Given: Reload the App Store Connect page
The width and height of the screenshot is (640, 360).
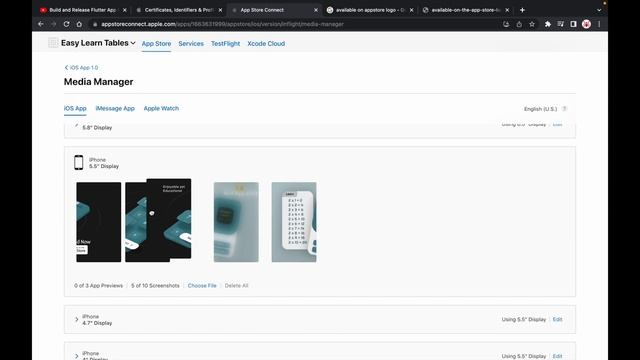Looking at the screenshot, I should (66, 24).
